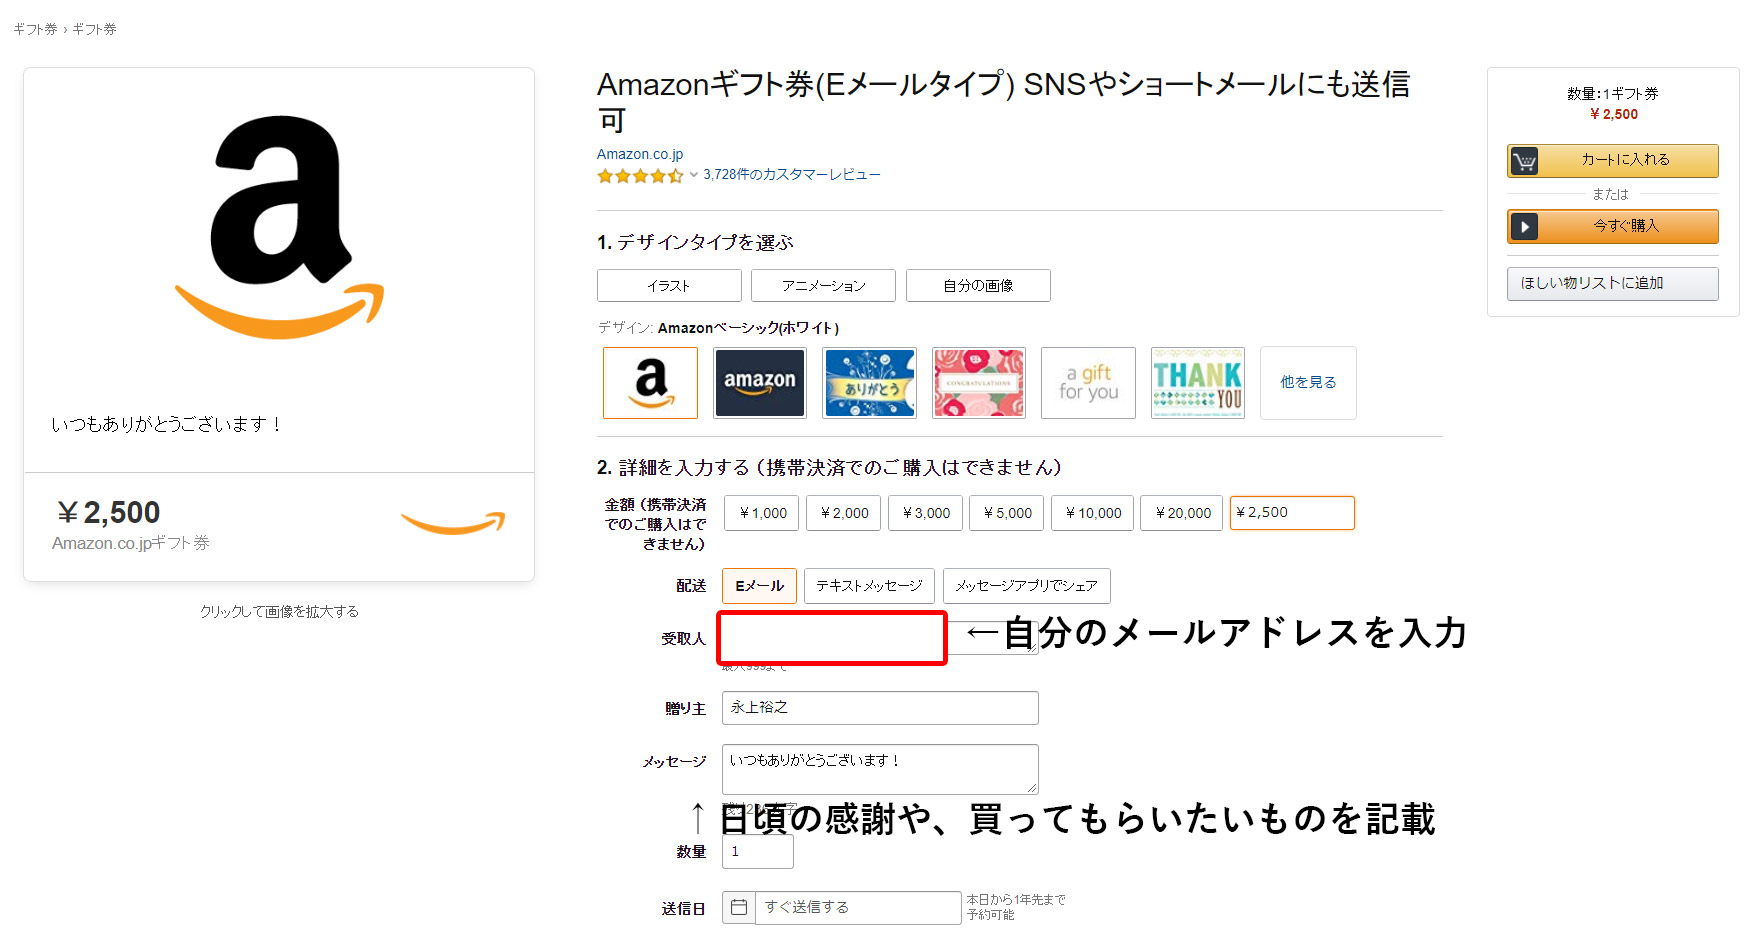
Task: Click ほしい物リストに追加 button
Action: (1612, 283)
